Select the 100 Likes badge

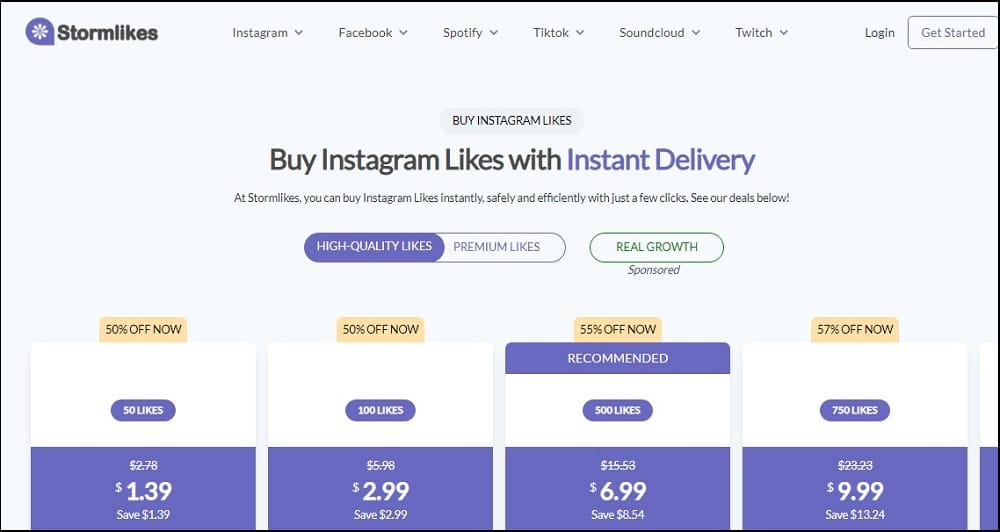point(380,410)
